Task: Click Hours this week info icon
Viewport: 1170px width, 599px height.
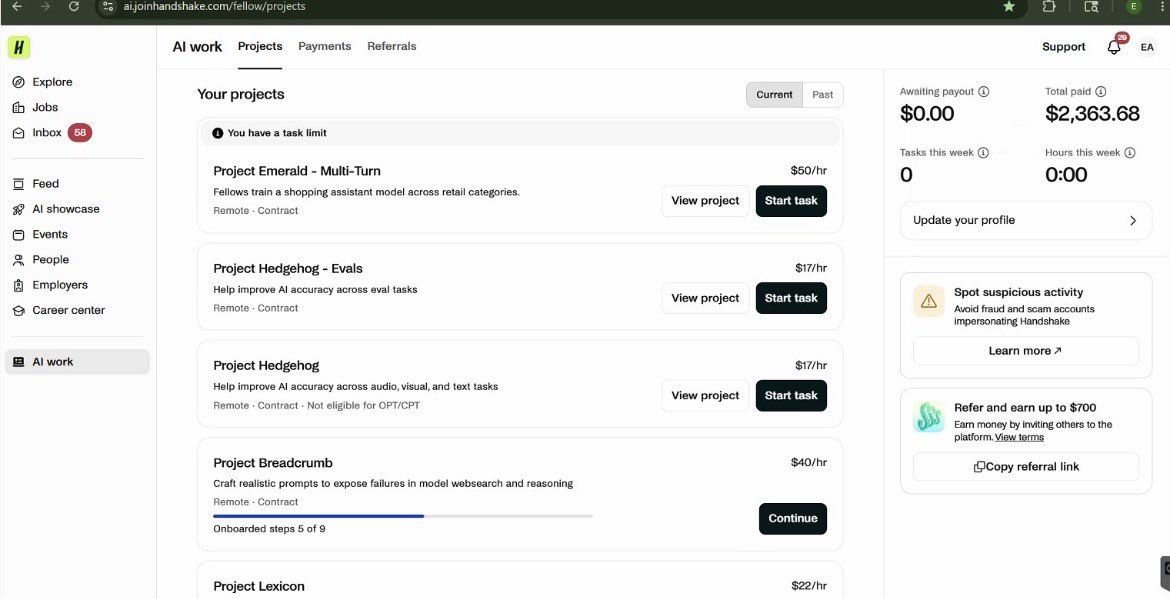Action: click(x=1130, y=153)
